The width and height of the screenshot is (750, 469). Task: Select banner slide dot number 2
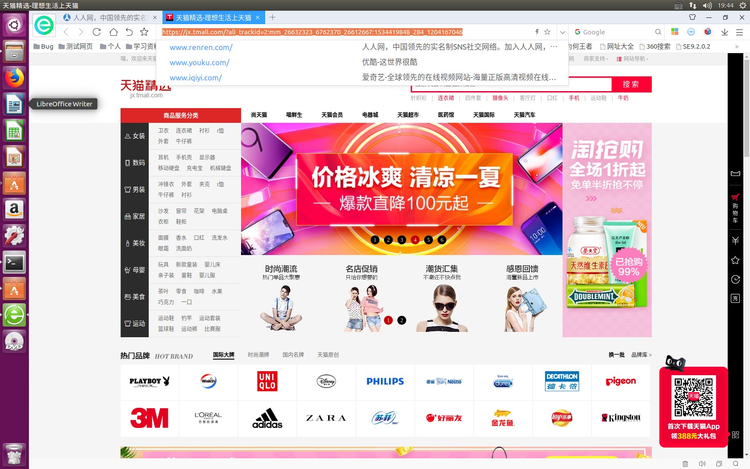(x=388, y=240)
